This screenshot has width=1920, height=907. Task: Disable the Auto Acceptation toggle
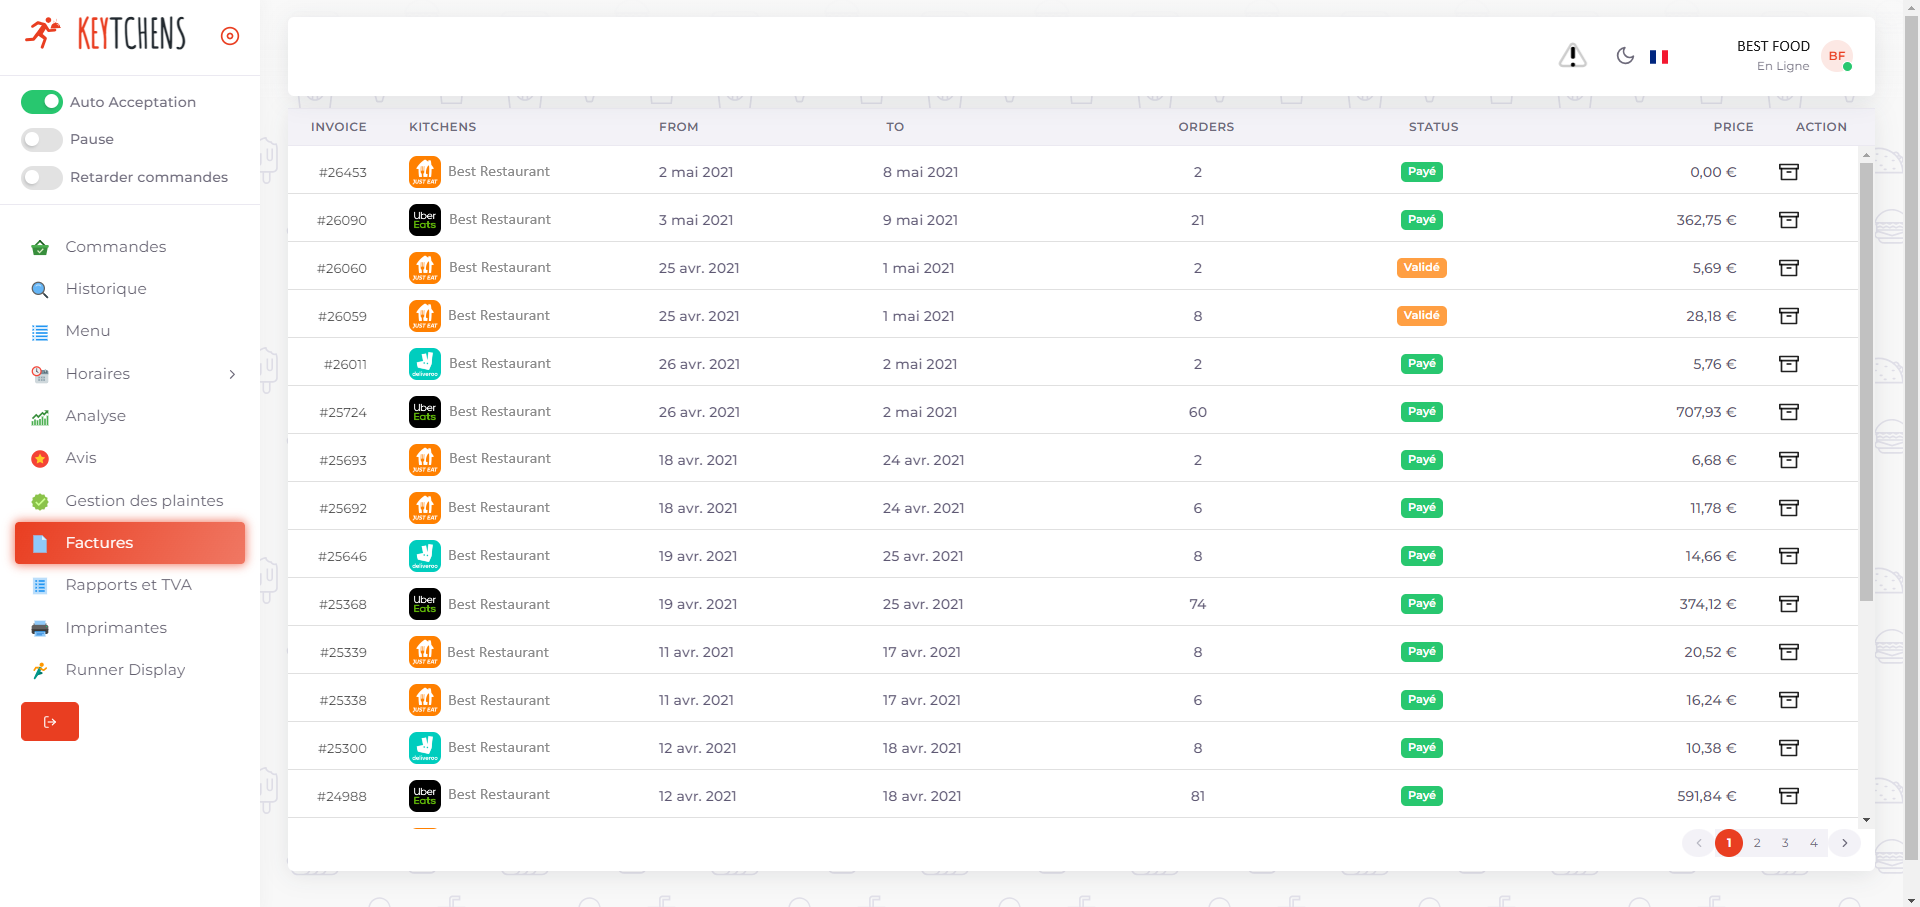tap(42, 102)
